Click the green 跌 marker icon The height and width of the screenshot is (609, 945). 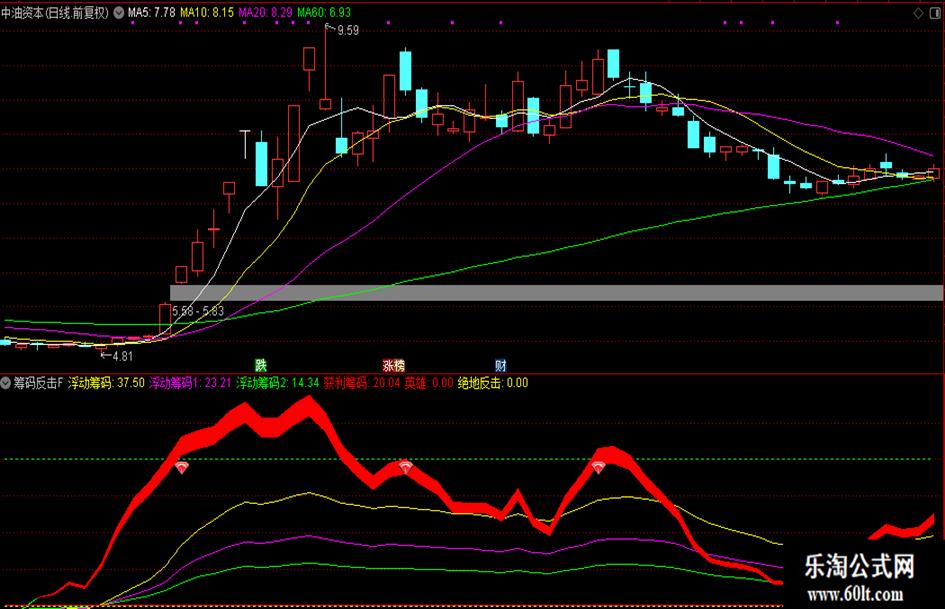[260, 365]
